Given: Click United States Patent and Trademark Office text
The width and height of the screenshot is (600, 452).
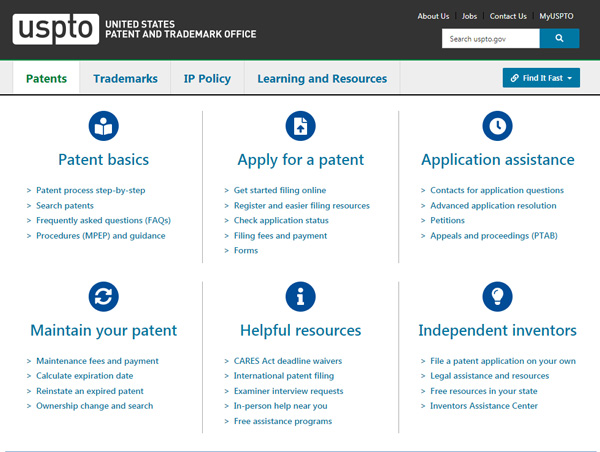Looking at the screenshot, I should [181, 29].
